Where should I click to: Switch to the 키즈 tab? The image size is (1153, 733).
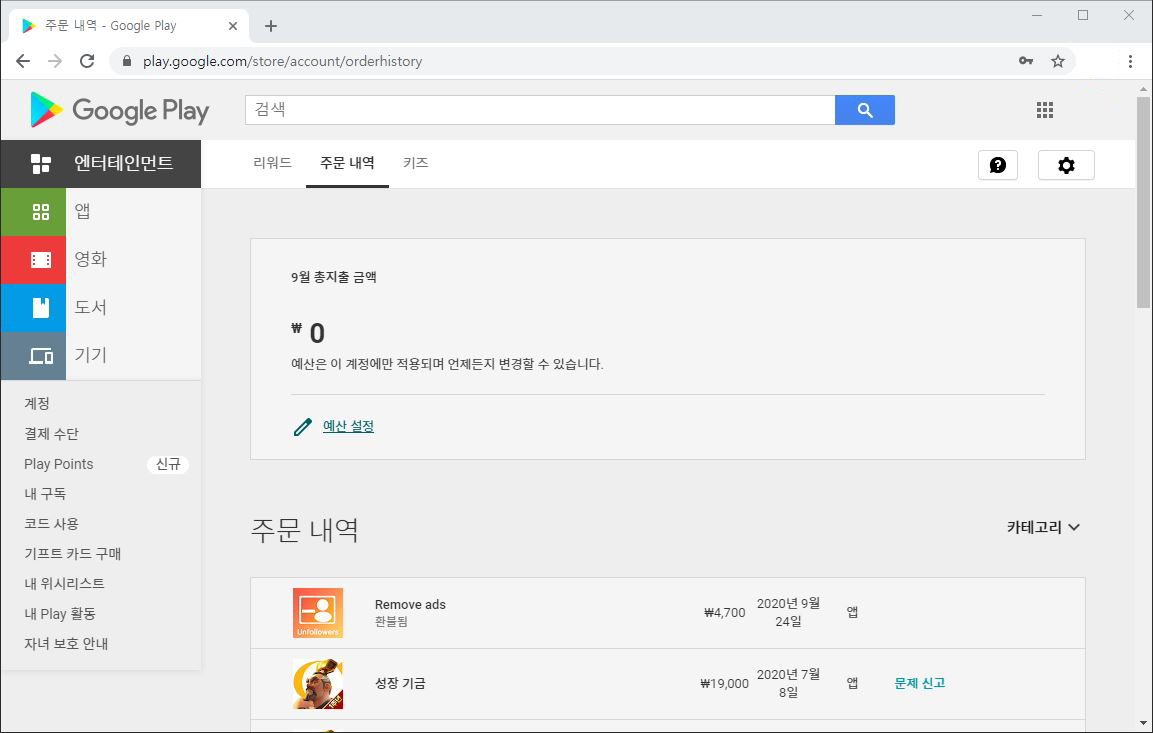(415, 163)
